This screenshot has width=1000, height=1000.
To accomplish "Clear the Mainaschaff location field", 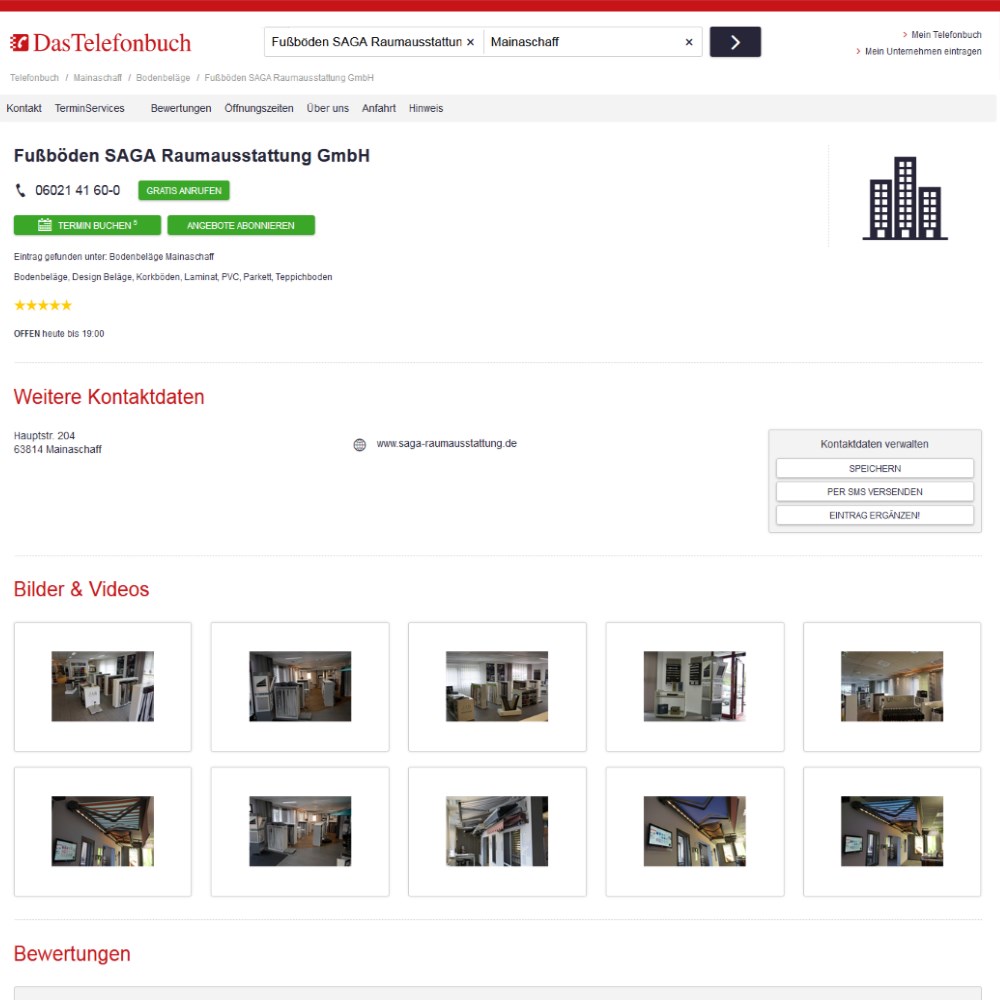I will (689, 42).
